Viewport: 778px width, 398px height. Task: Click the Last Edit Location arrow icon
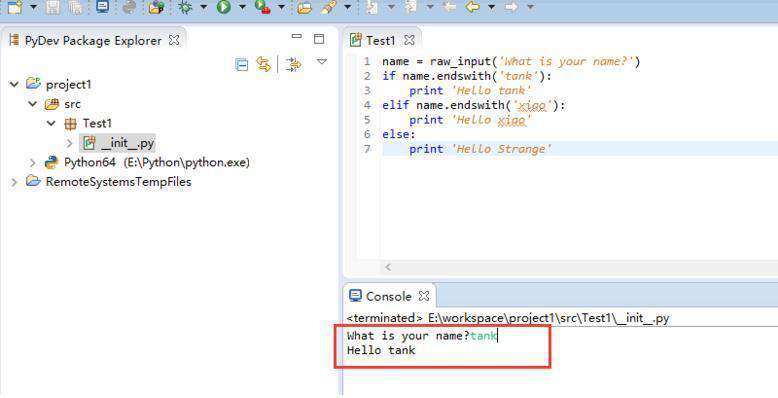point(450,7)
